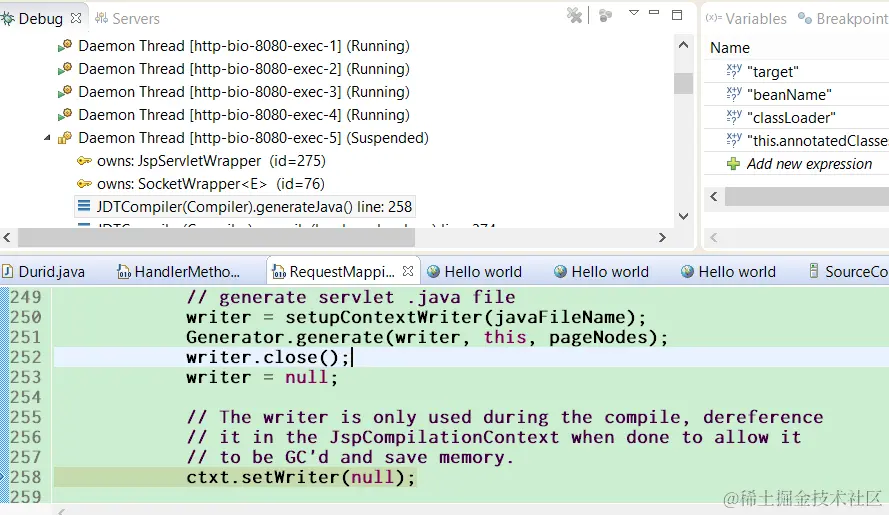Screen dimensions: 889x515
Task: Select JDTCompiler generateJava() line: 258 frame
Action: pyautogui.click(x=254, y=207)
